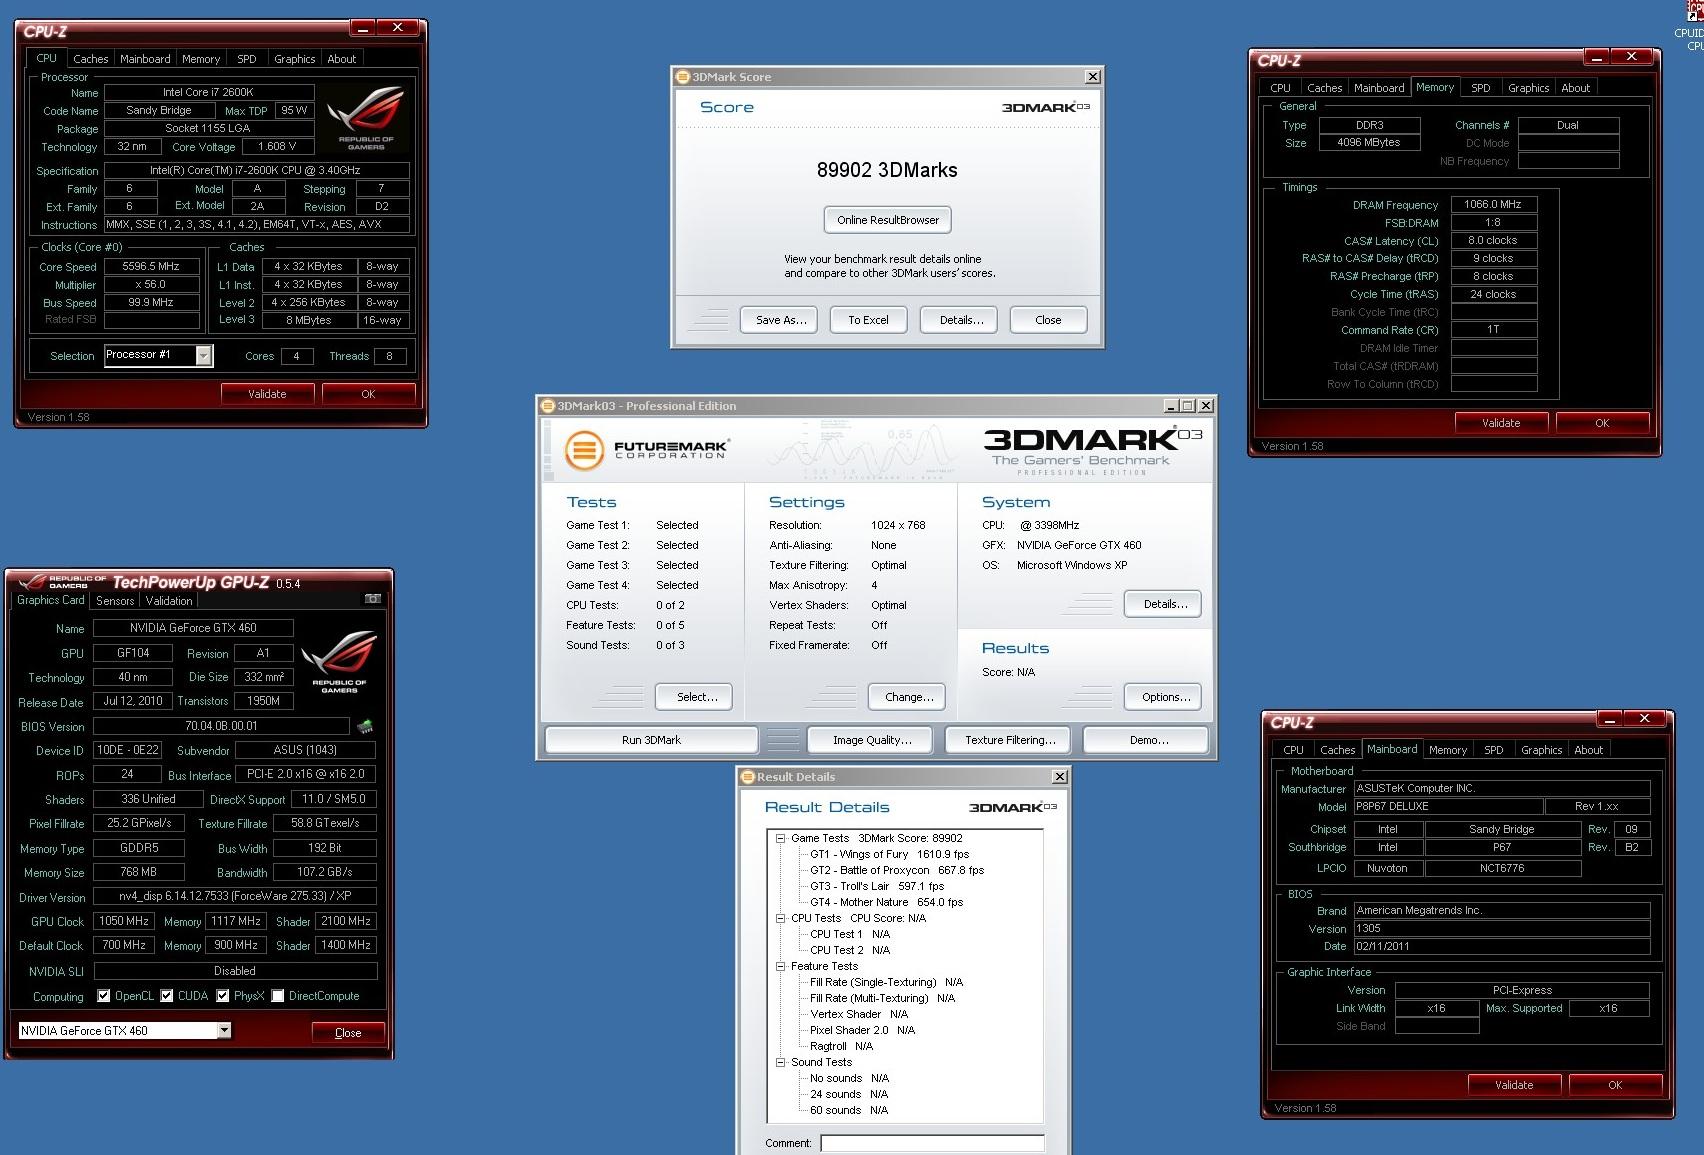Click Validate in mainboard CPU-Z window

pos(1513,1085)
